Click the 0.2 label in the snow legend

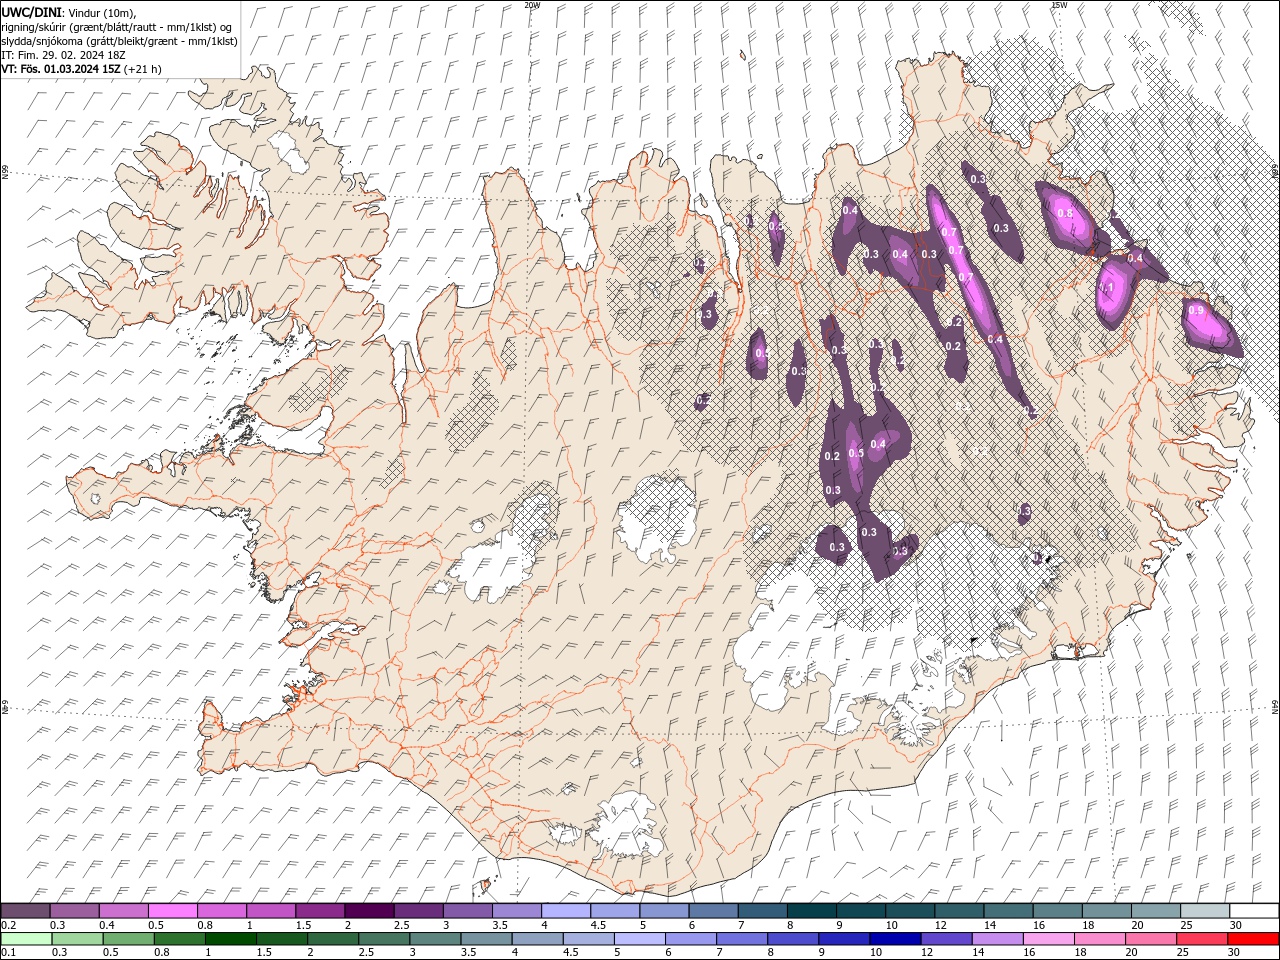coord(9,925)
